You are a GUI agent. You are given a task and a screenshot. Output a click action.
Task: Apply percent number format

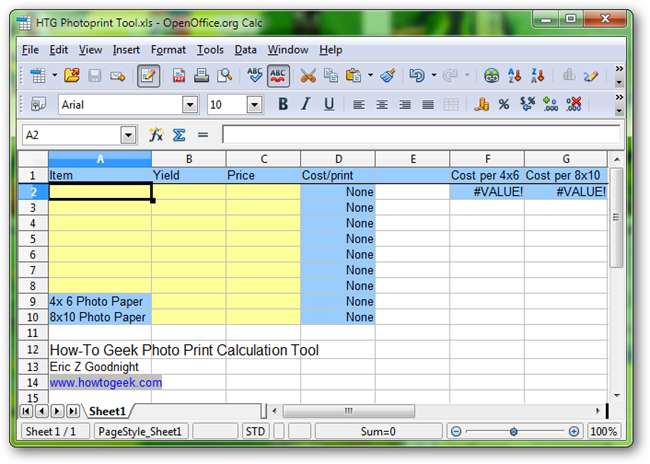tap(504, 104)
